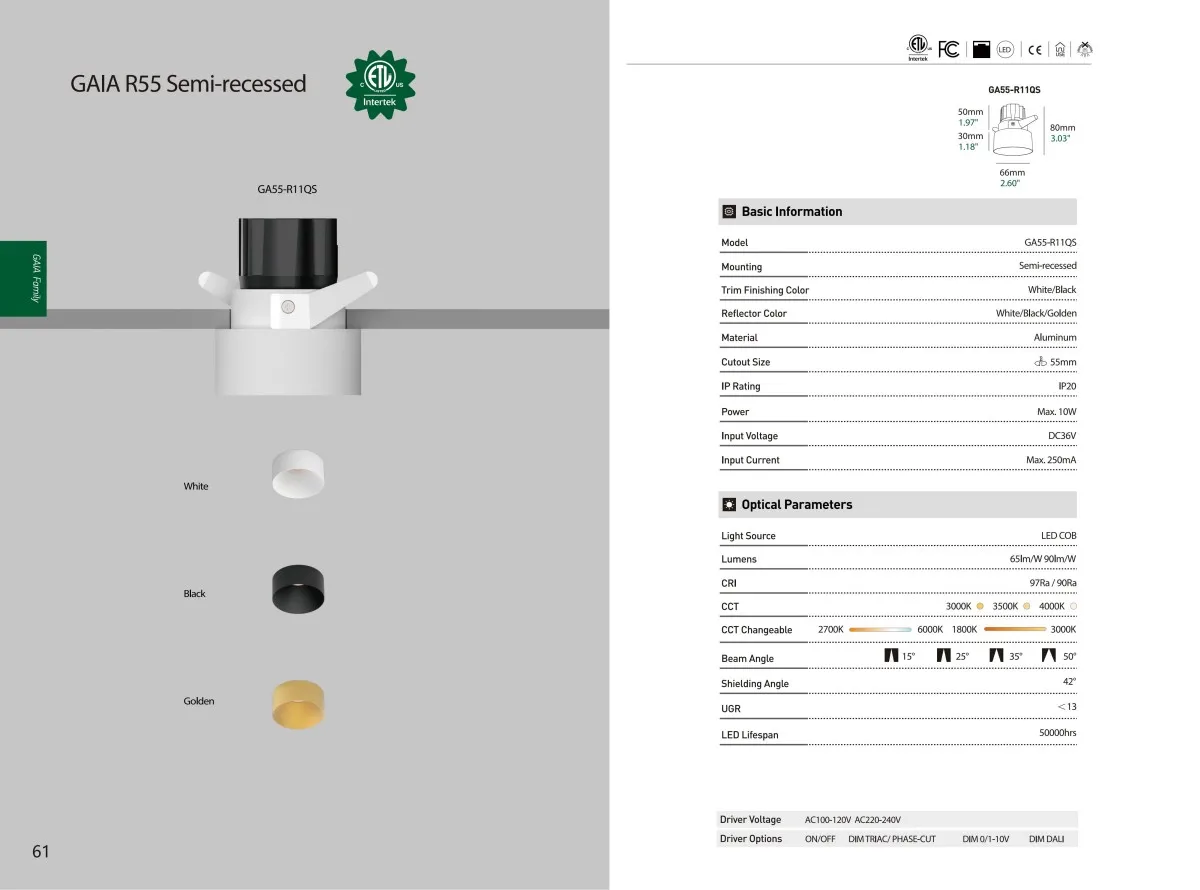
Task: Click the '50000hrs' lifespan value
Action: click(1058, 733)
